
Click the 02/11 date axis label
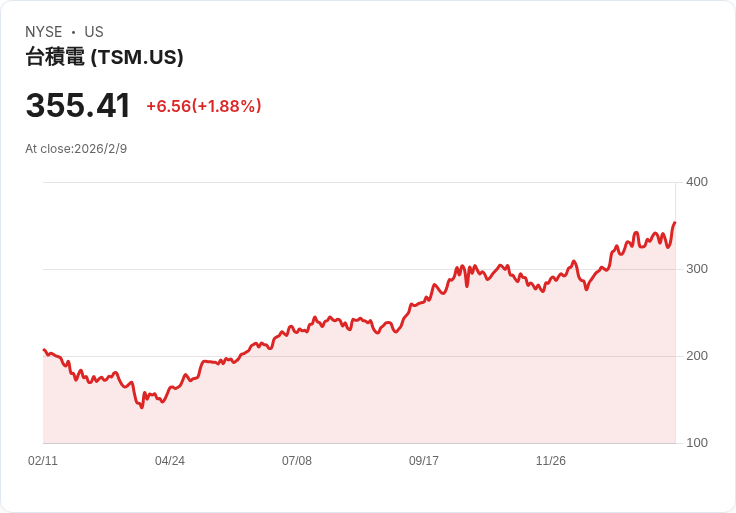click(43, 461)
